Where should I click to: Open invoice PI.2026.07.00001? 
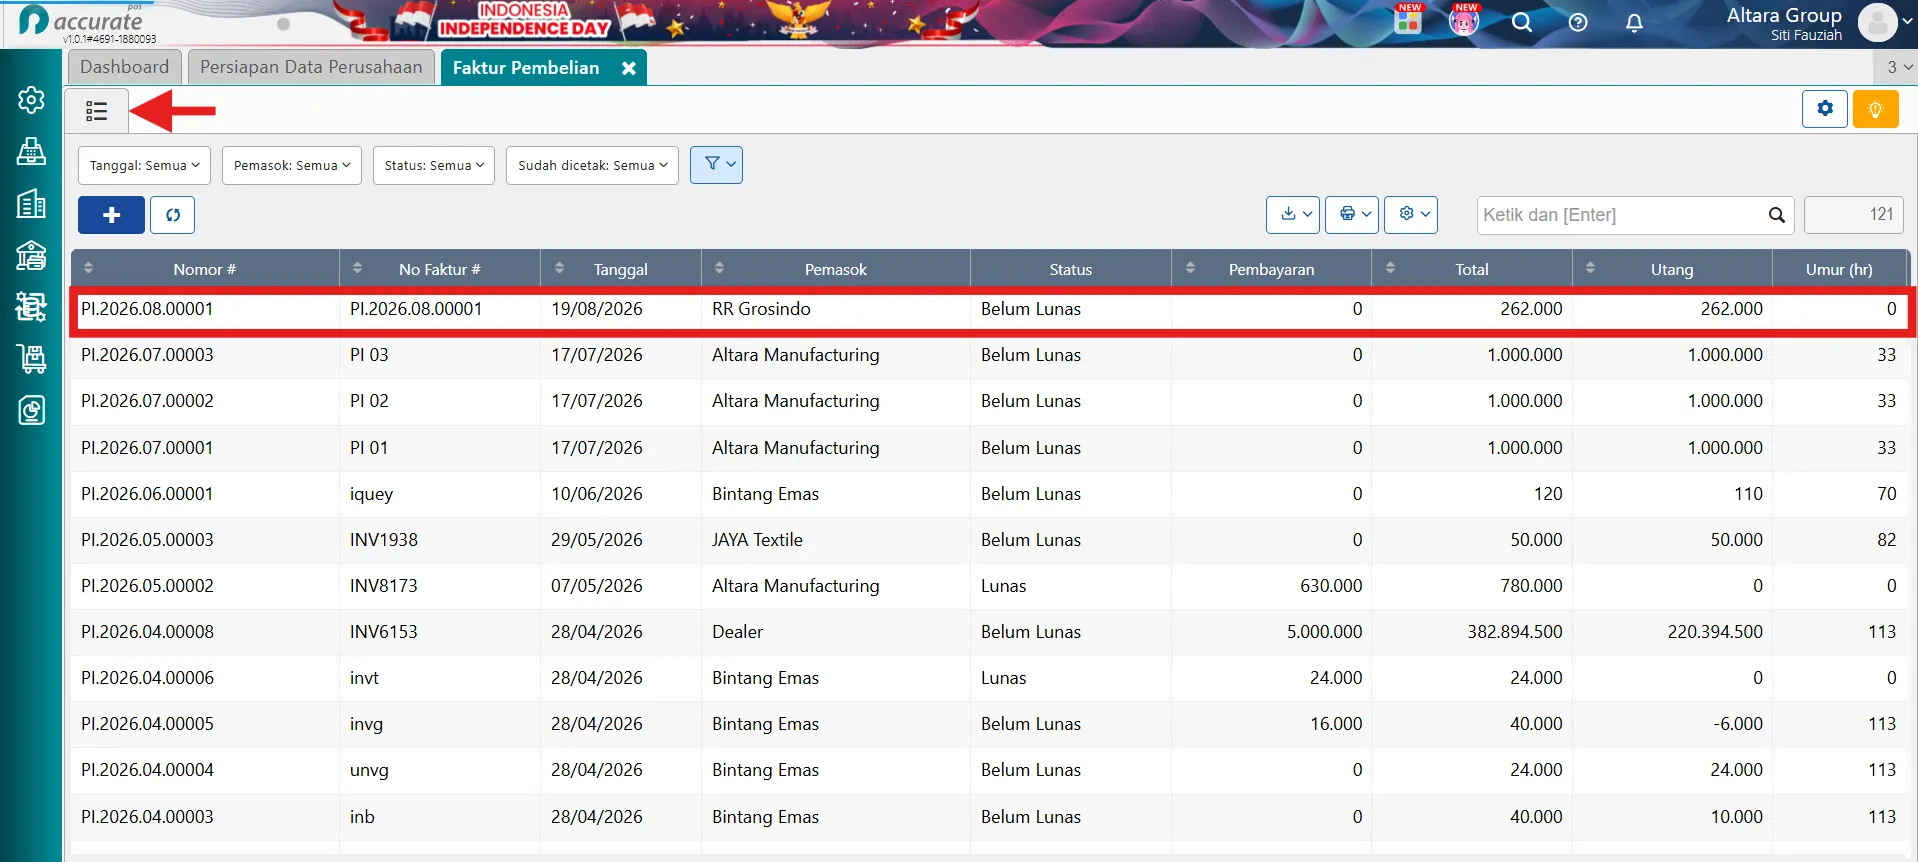point(989,448)
